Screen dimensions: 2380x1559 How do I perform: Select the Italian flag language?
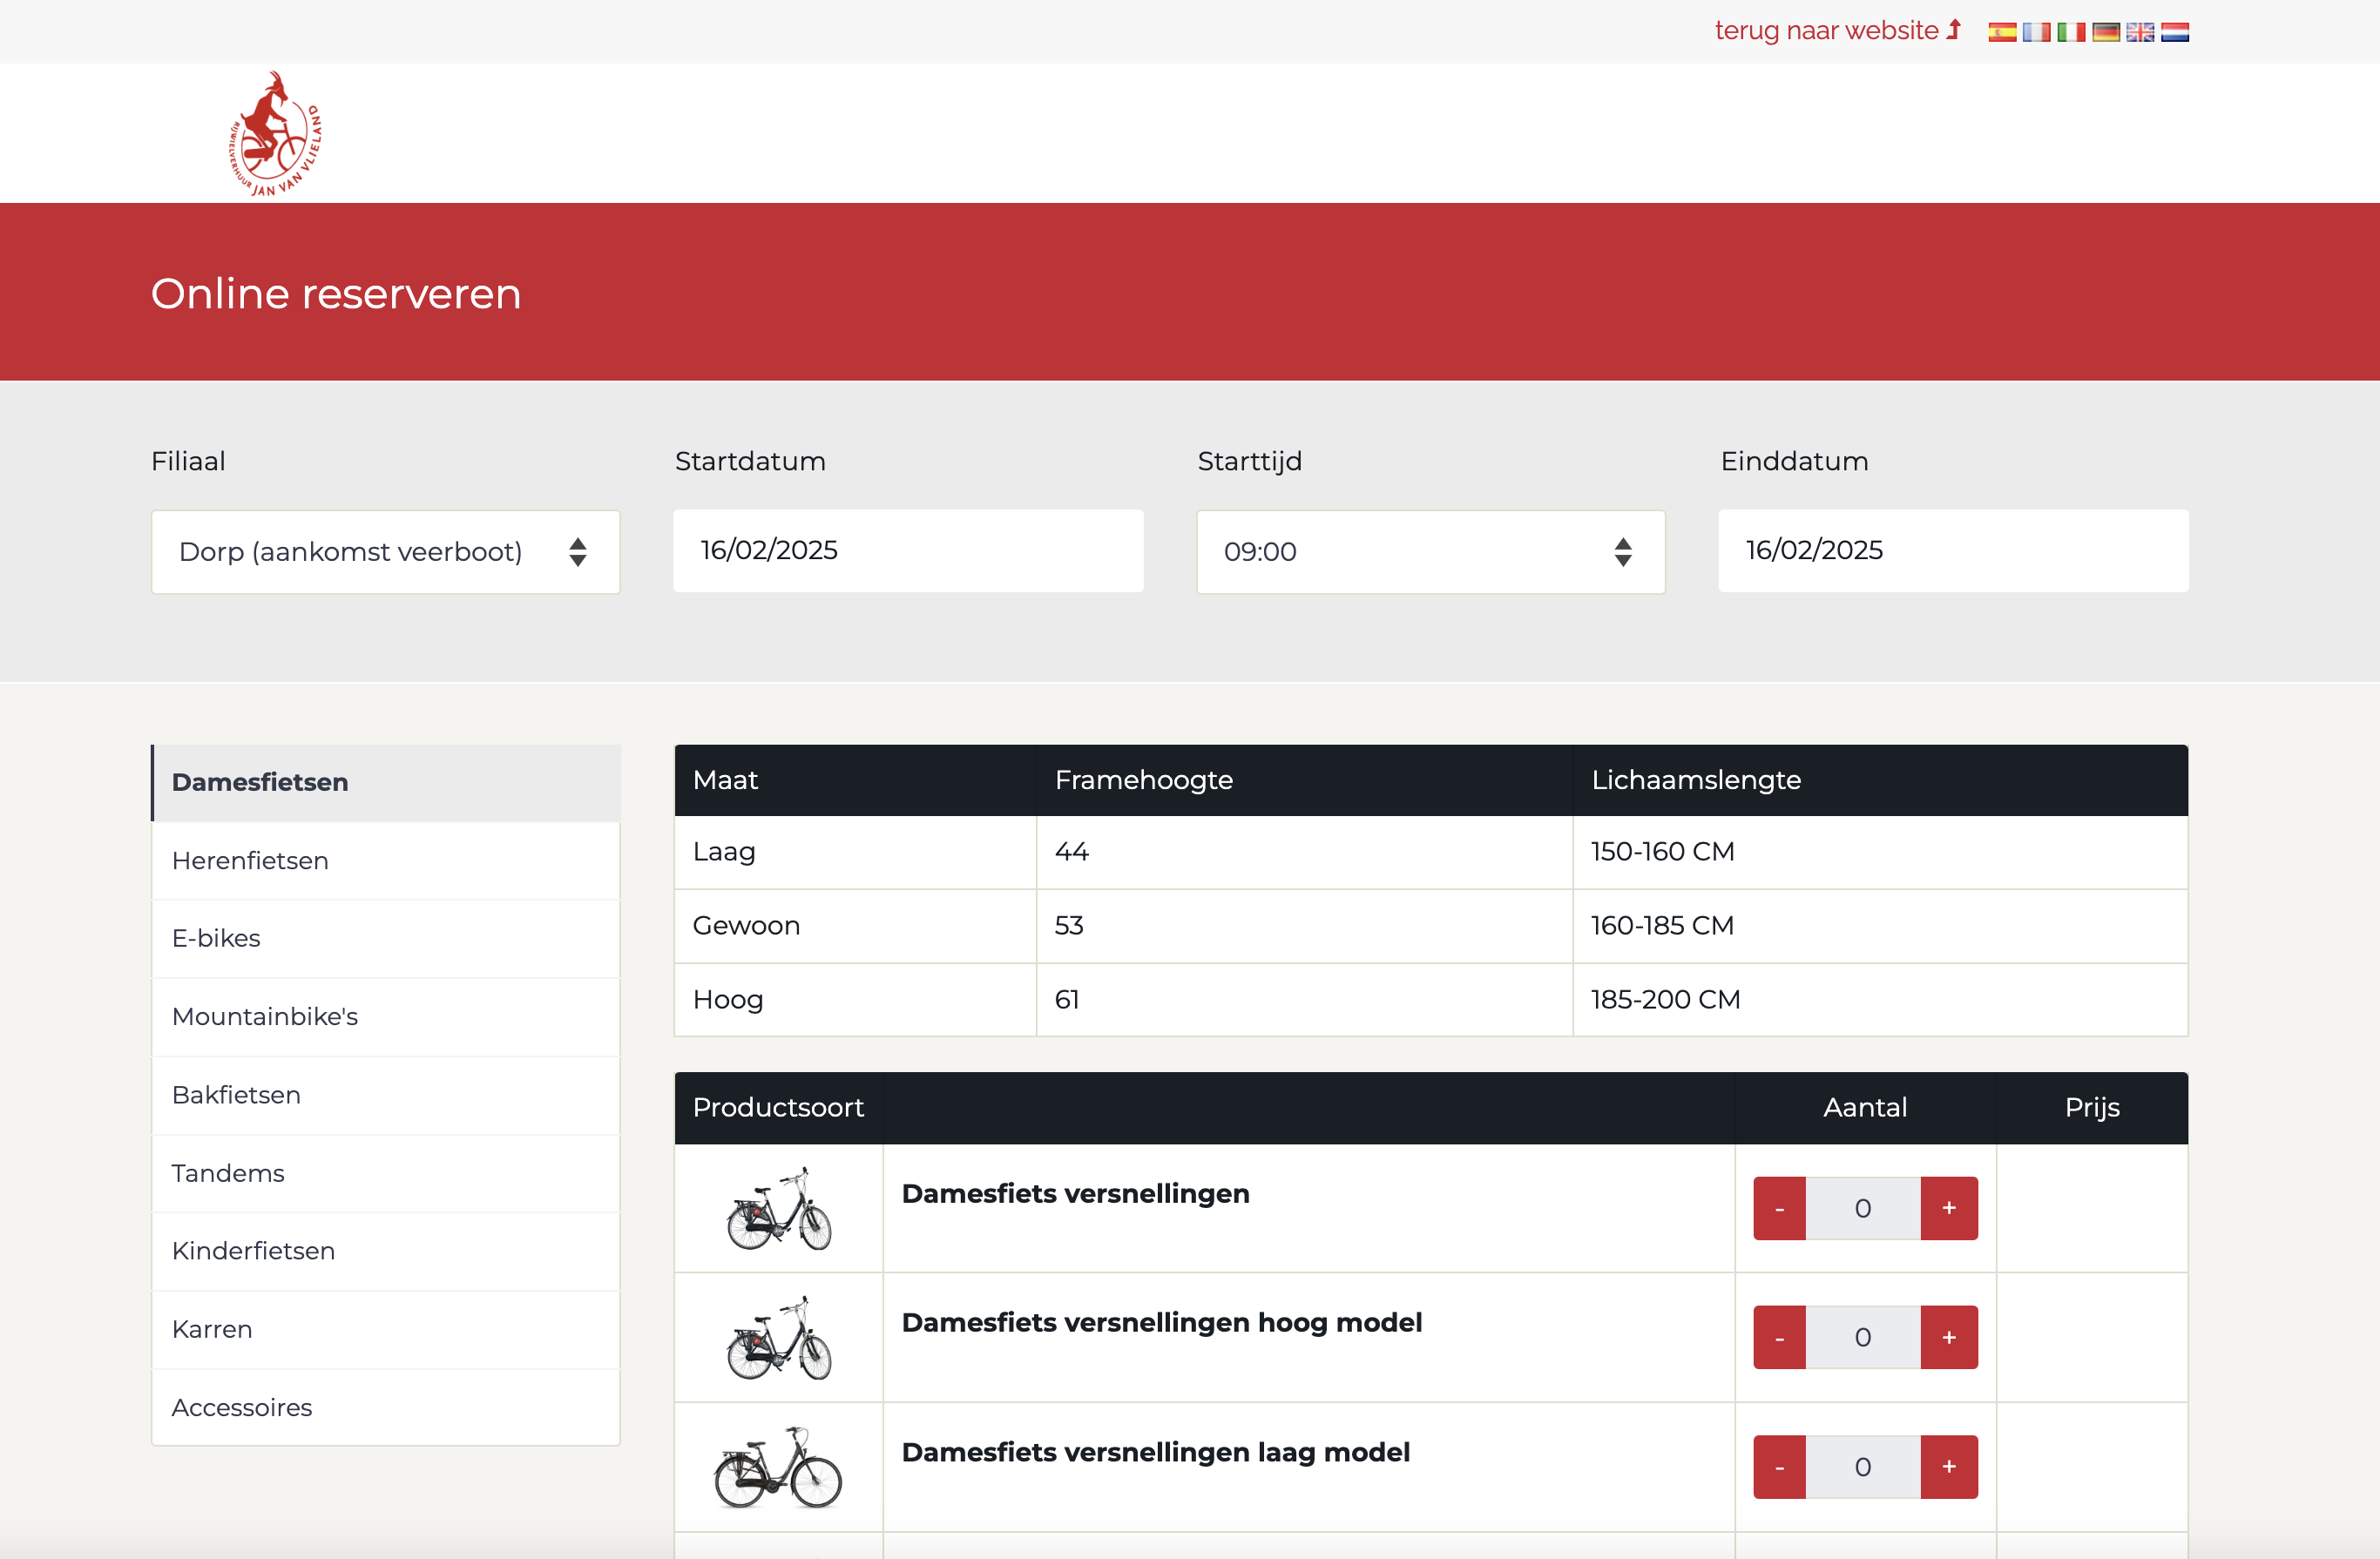(2071, 32)
